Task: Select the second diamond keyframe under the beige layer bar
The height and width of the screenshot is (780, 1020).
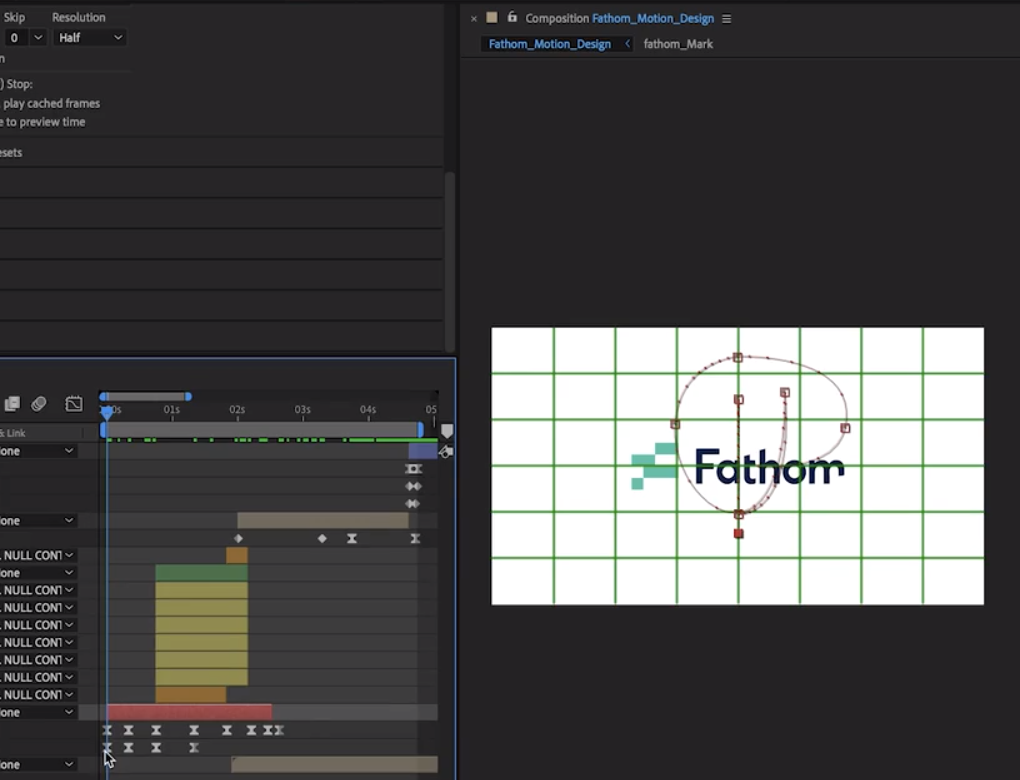Action: coord(322,539)
